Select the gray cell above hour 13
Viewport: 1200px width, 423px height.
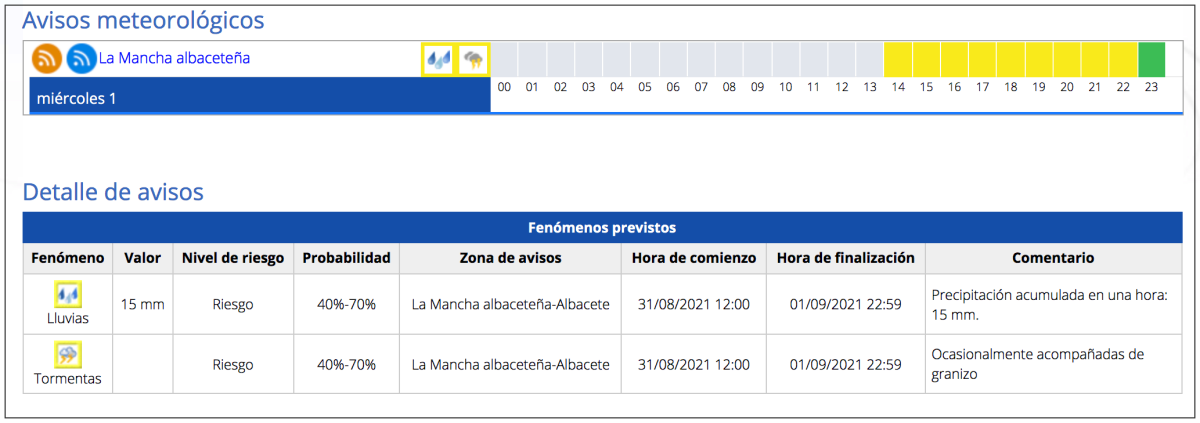870,59
